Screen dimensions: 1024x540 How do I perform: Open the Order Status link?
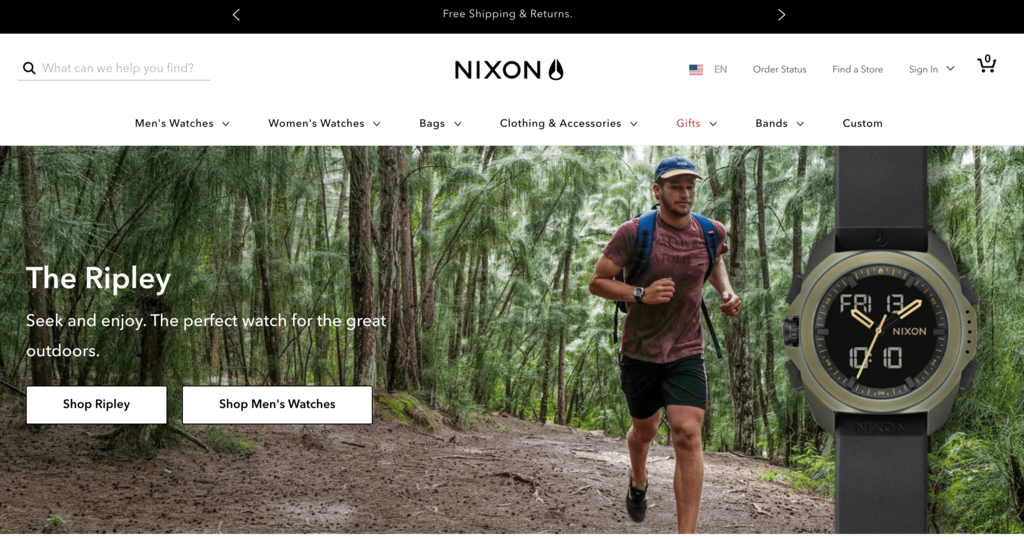click(x=779, y=69)
